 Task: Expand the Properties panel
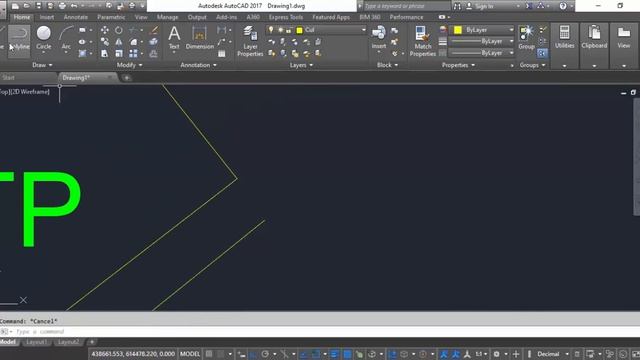pyautogui.click(x=458, y=65)
